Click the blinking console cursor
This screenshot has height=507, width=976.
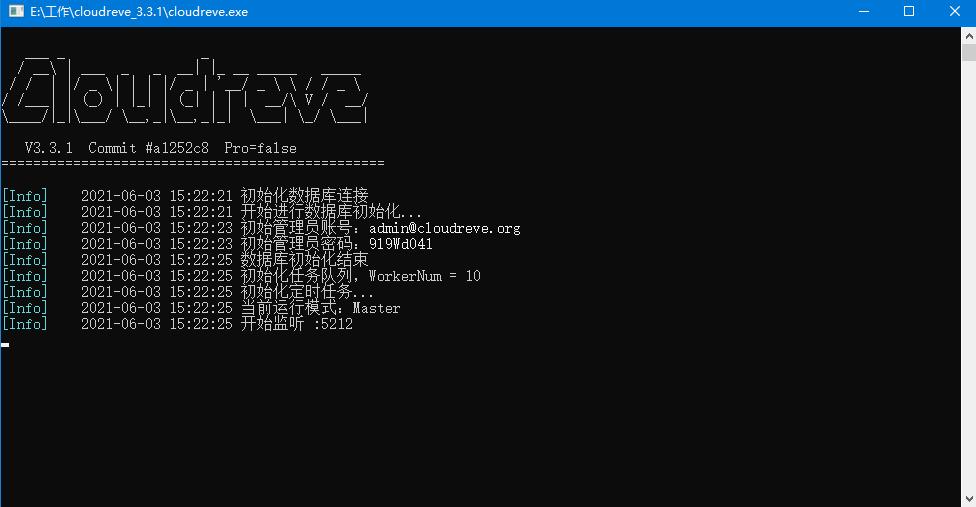coord(5,344)
